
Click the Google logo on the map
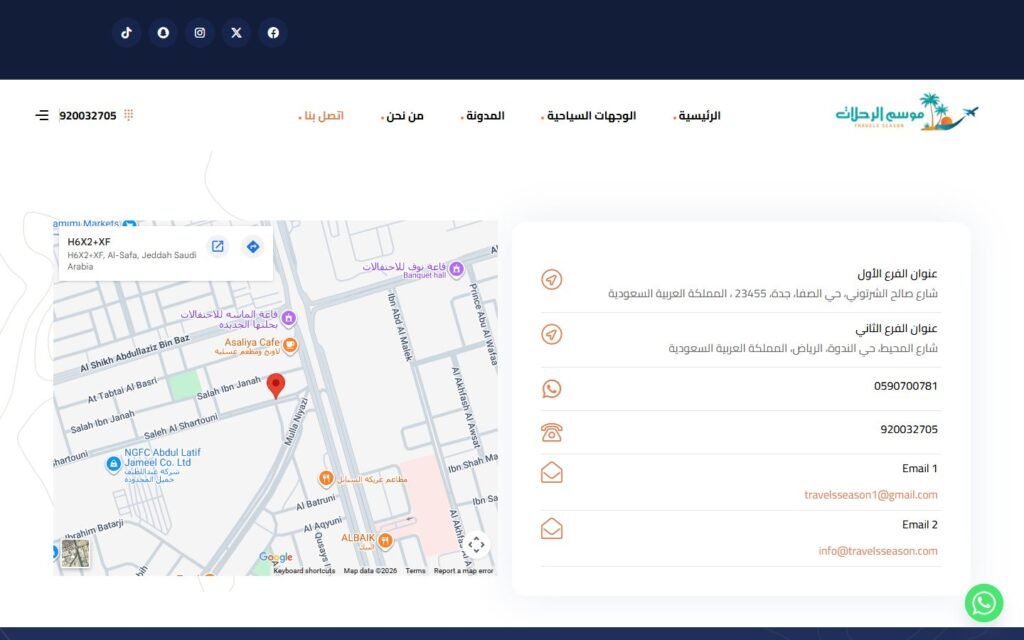[x=276, y=557]
